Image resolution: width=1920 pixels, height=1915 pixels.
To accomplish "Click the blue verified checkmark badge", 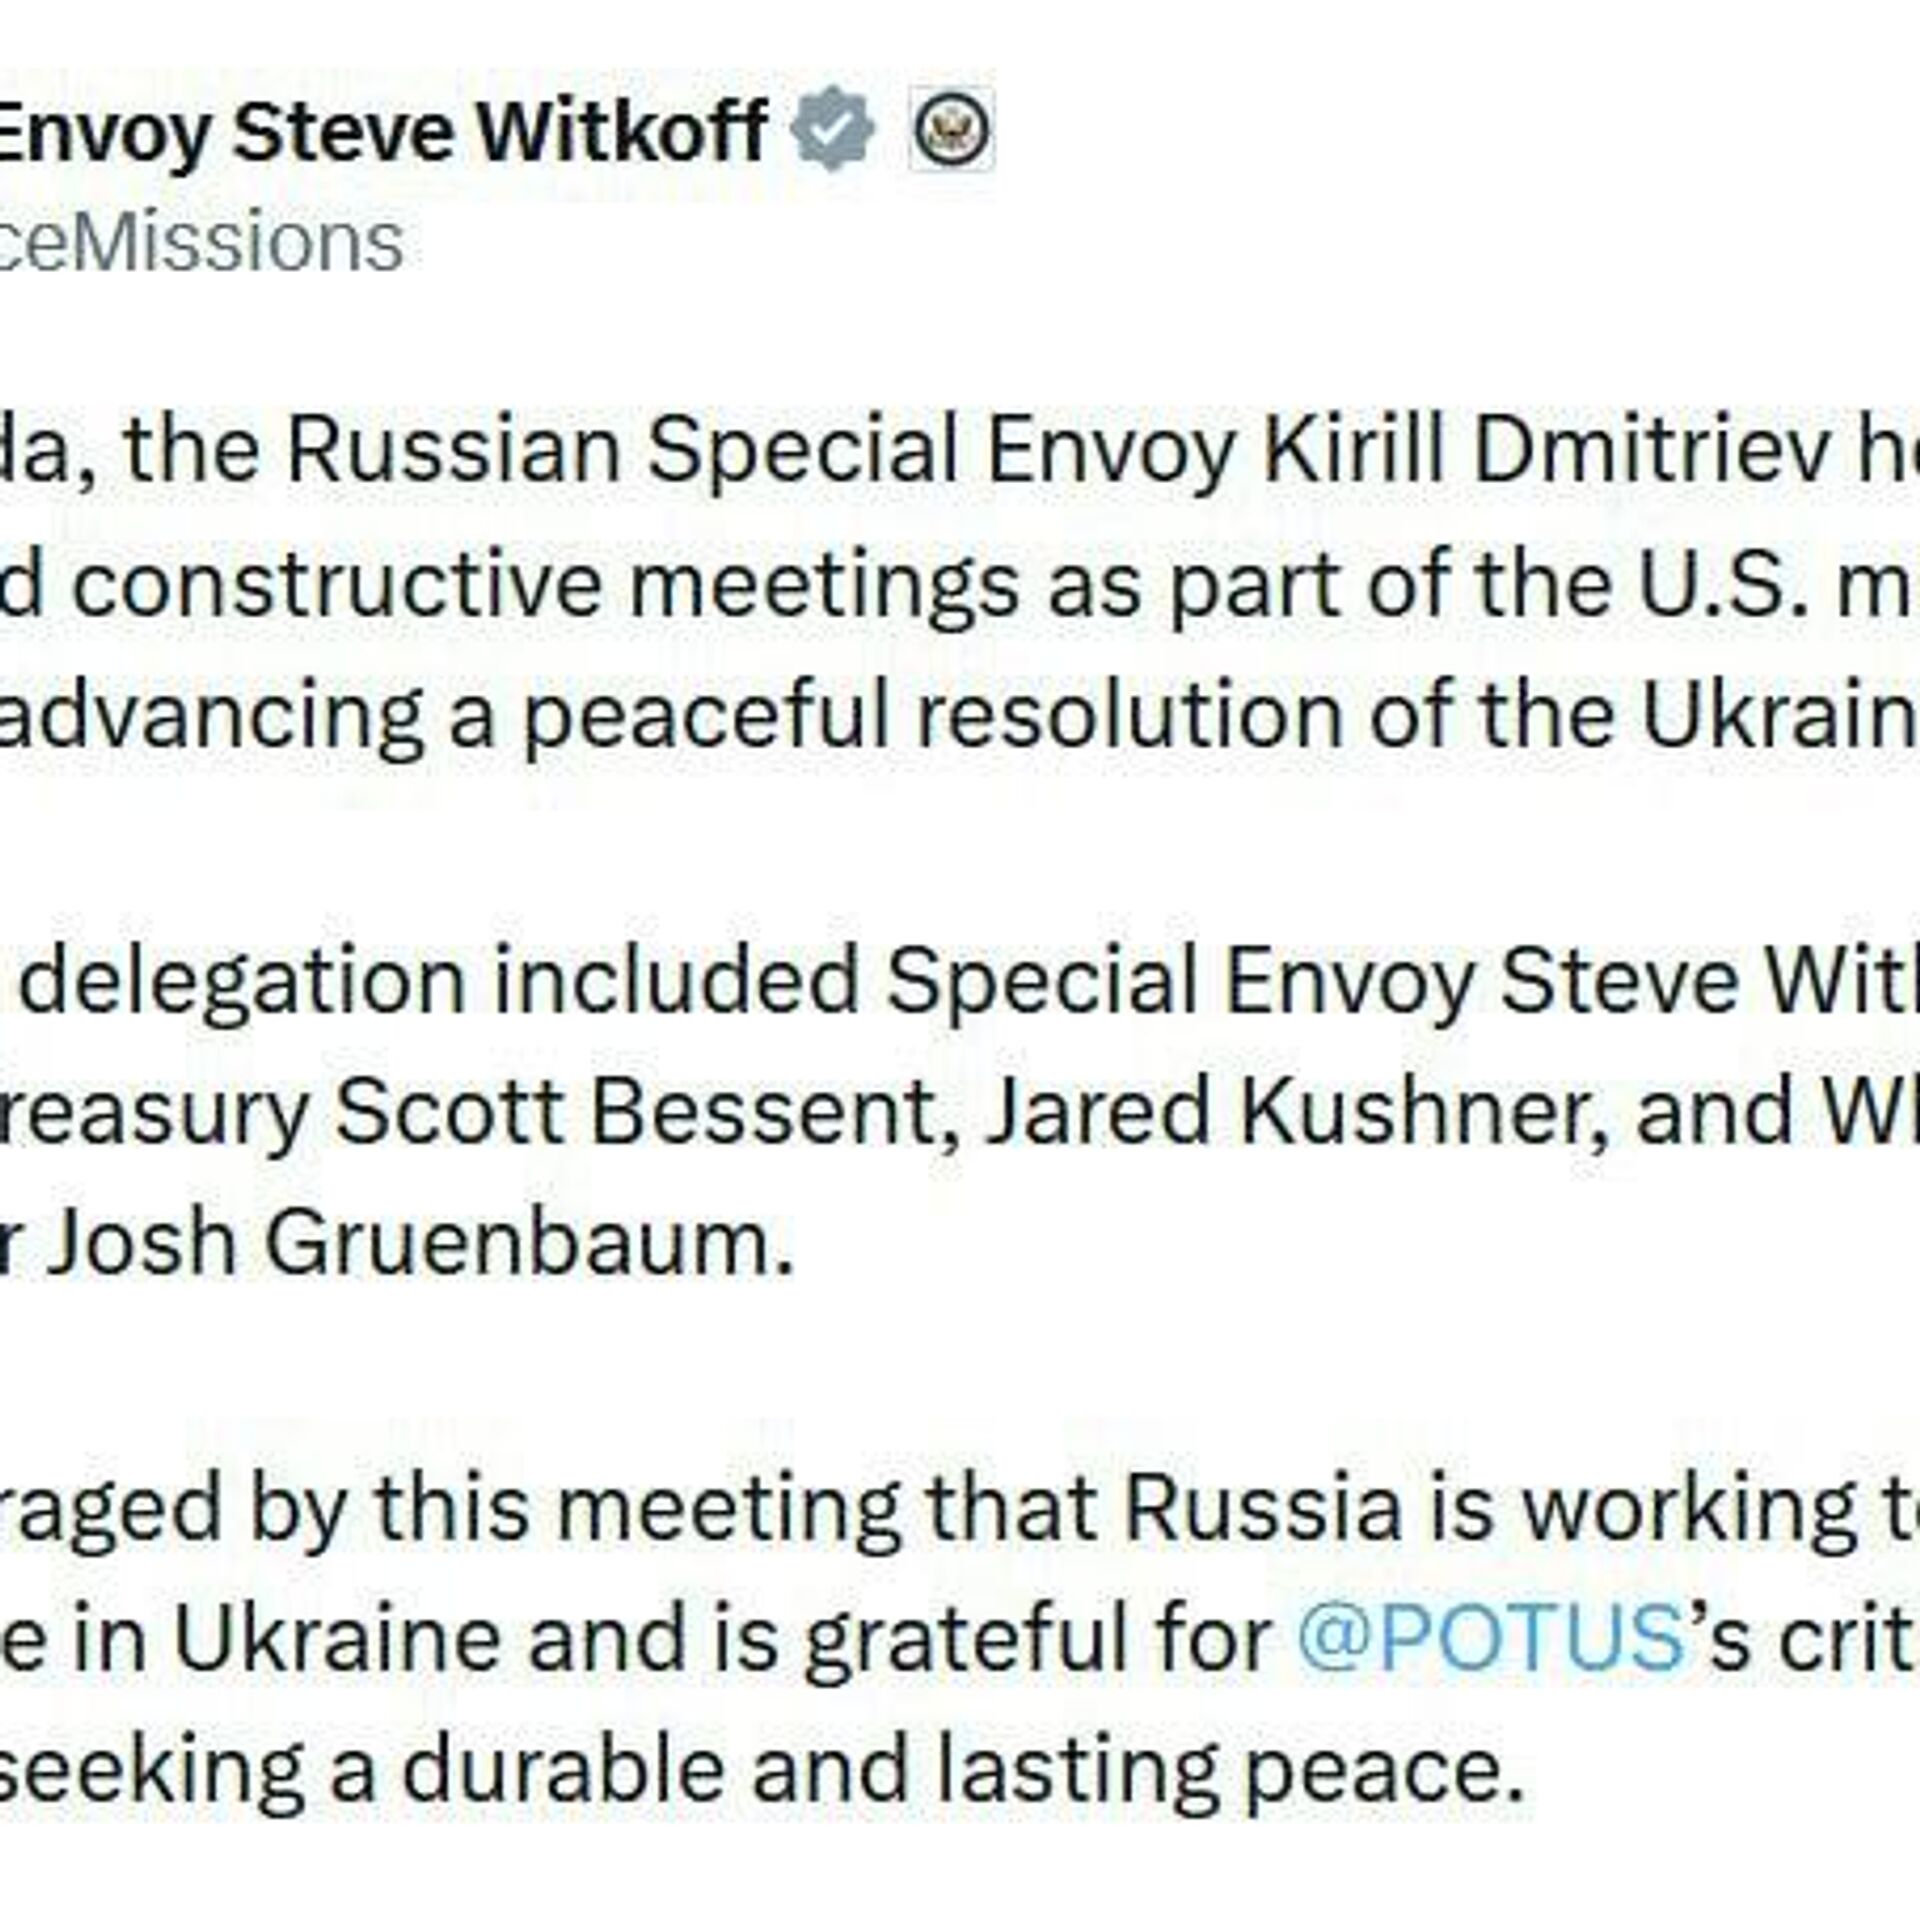I will 832,128.
